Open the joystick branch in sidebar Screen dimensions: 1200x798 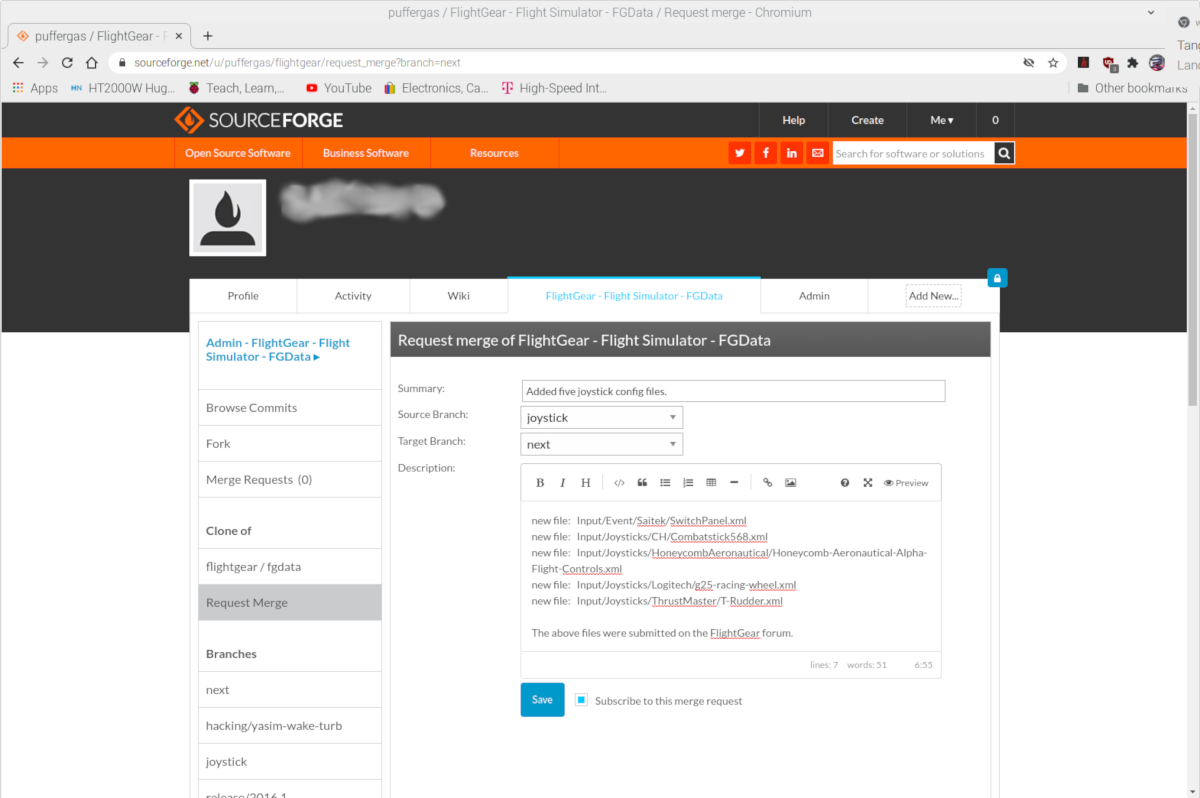pyautogui.click(x=290, y=761)
